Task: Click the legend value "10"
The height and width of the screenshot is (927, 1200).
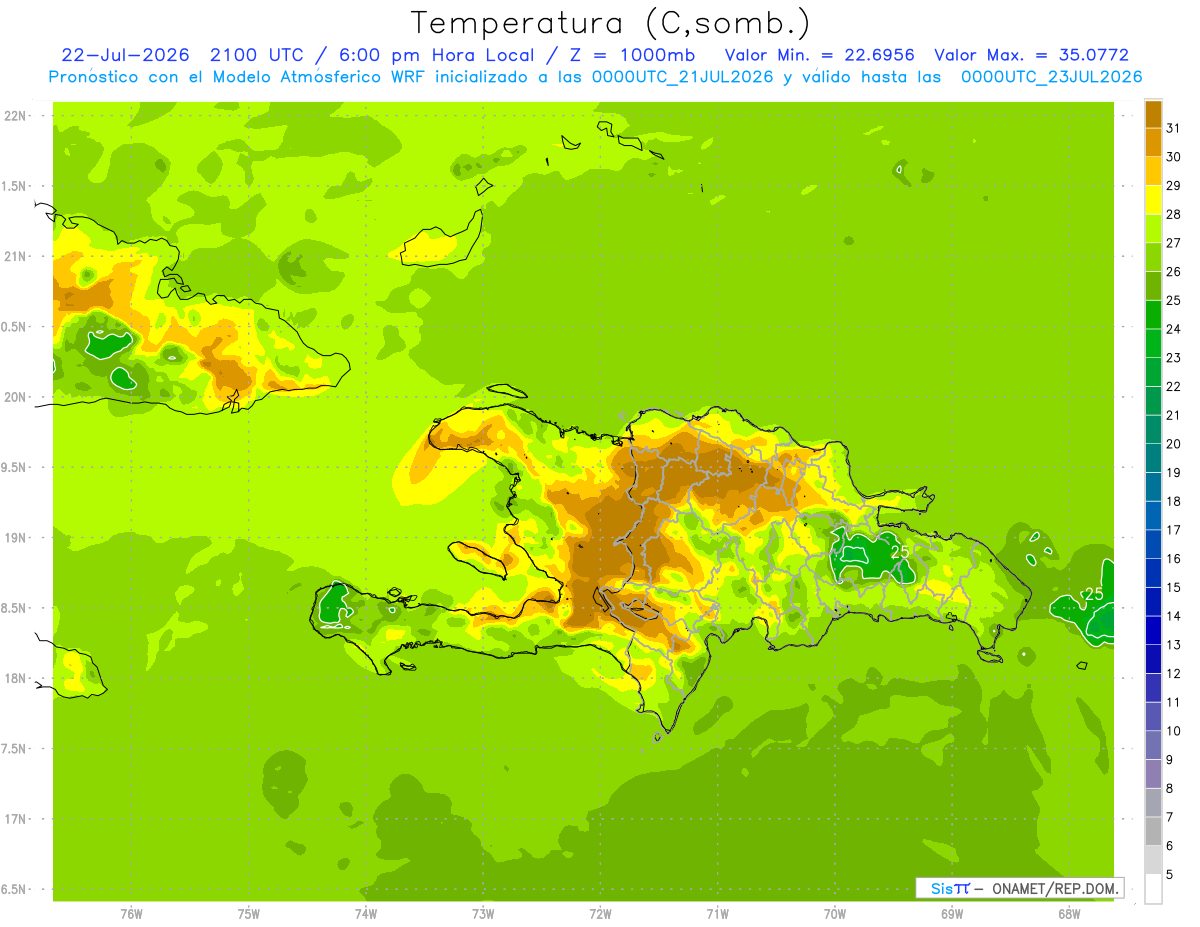Action: tap(1174, 731)
